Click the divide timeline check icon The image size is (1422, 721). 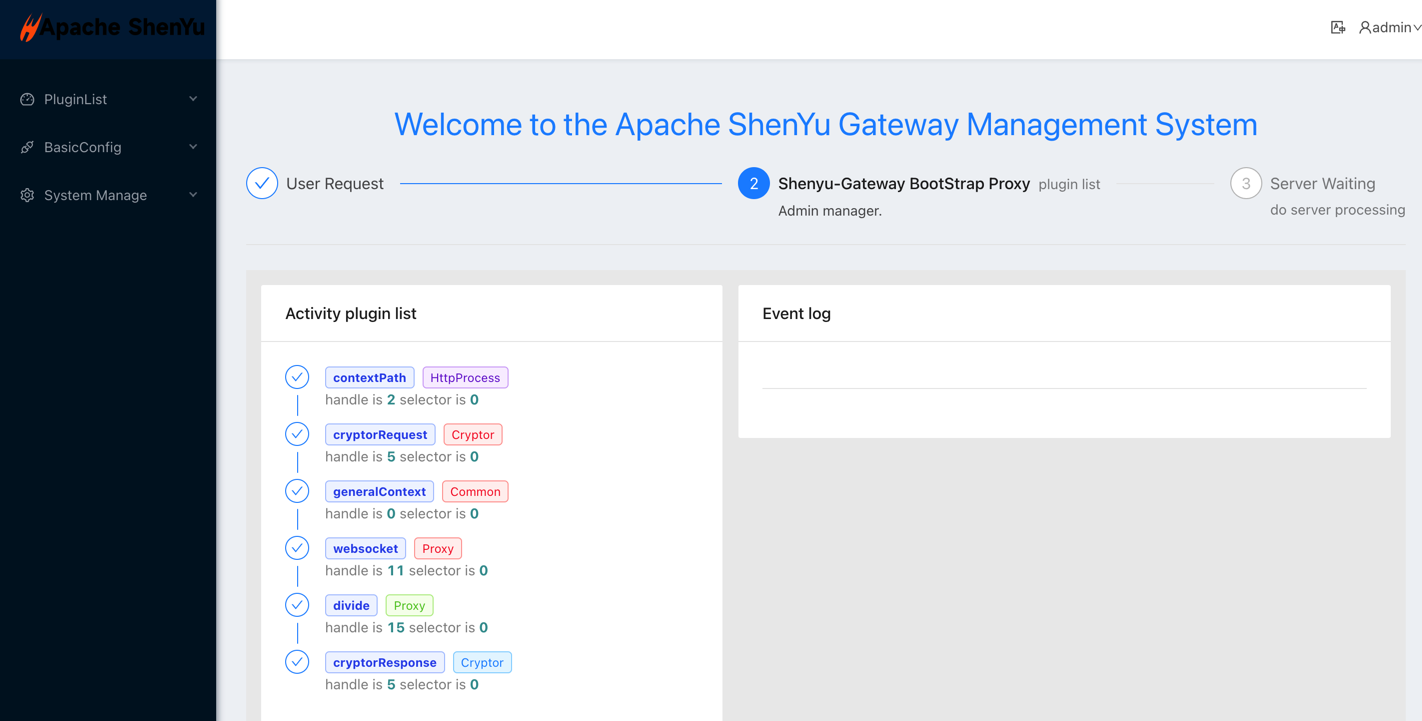point(297,605)
